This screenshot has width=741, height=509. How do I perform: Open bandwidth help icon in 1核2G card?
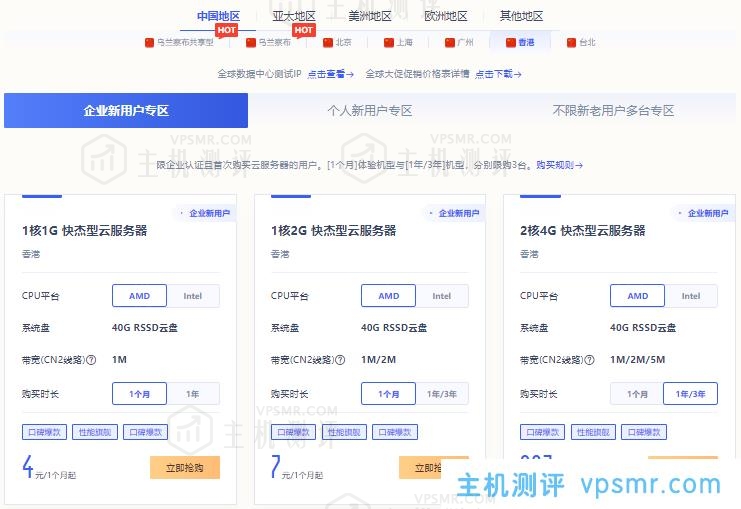pyautogui.click(x=340, y=360)
